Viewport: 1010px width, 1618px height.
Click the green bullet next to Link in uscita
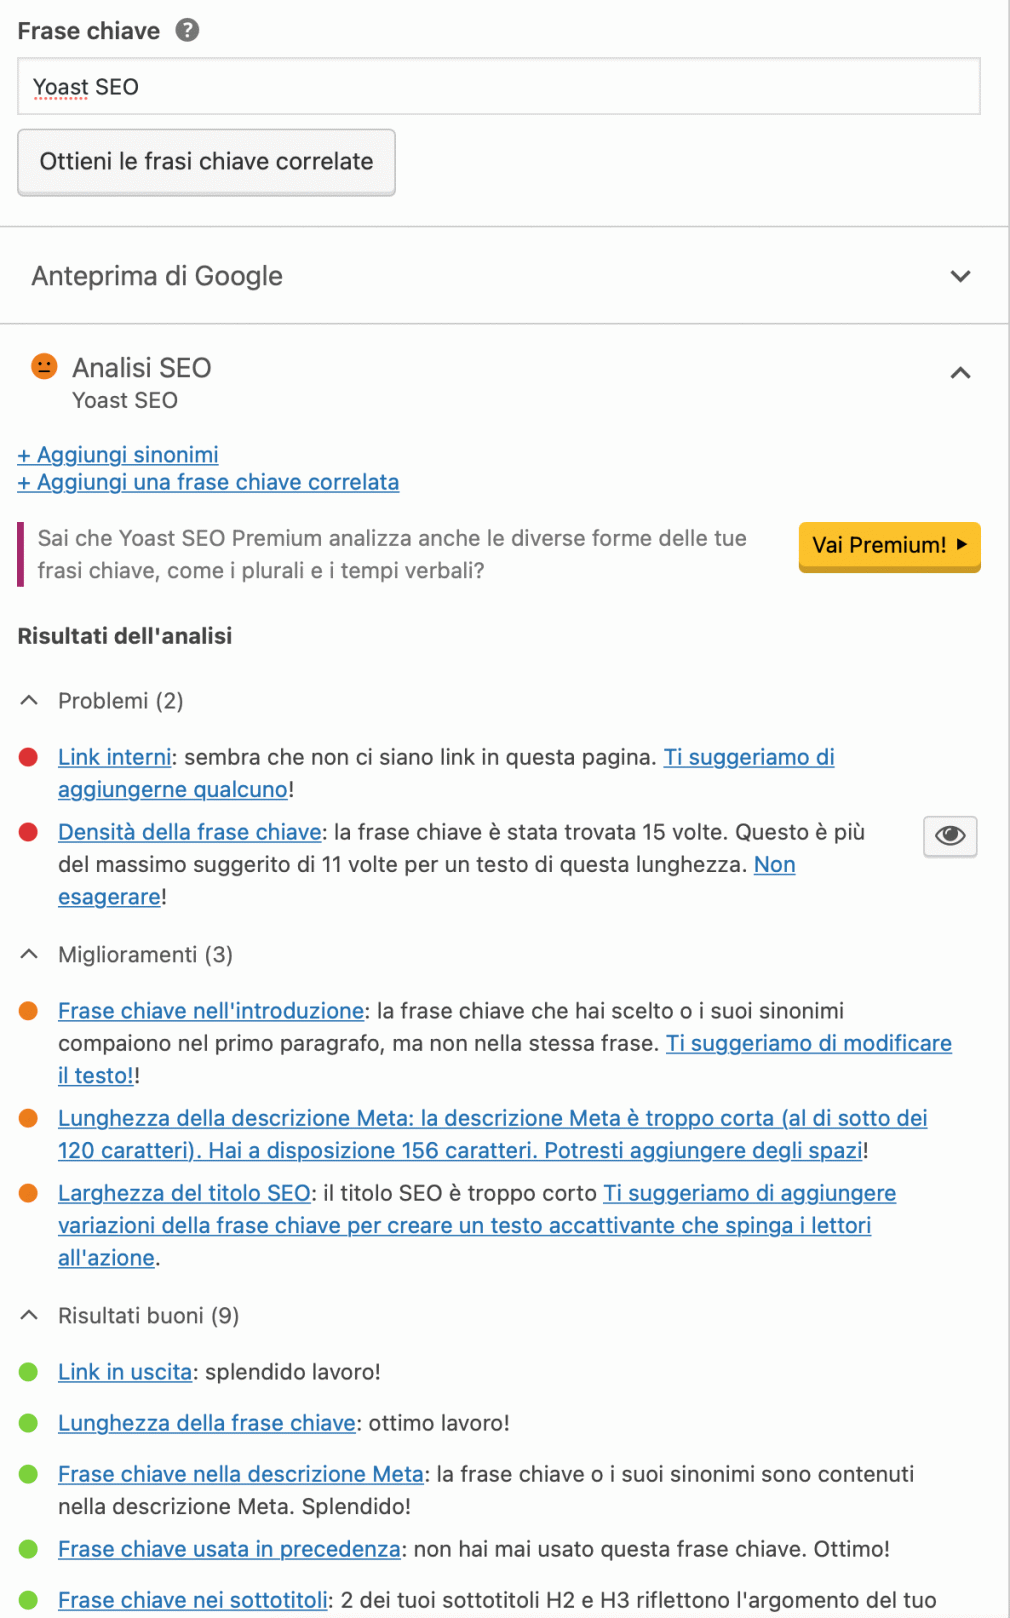tap(28, 1372)
